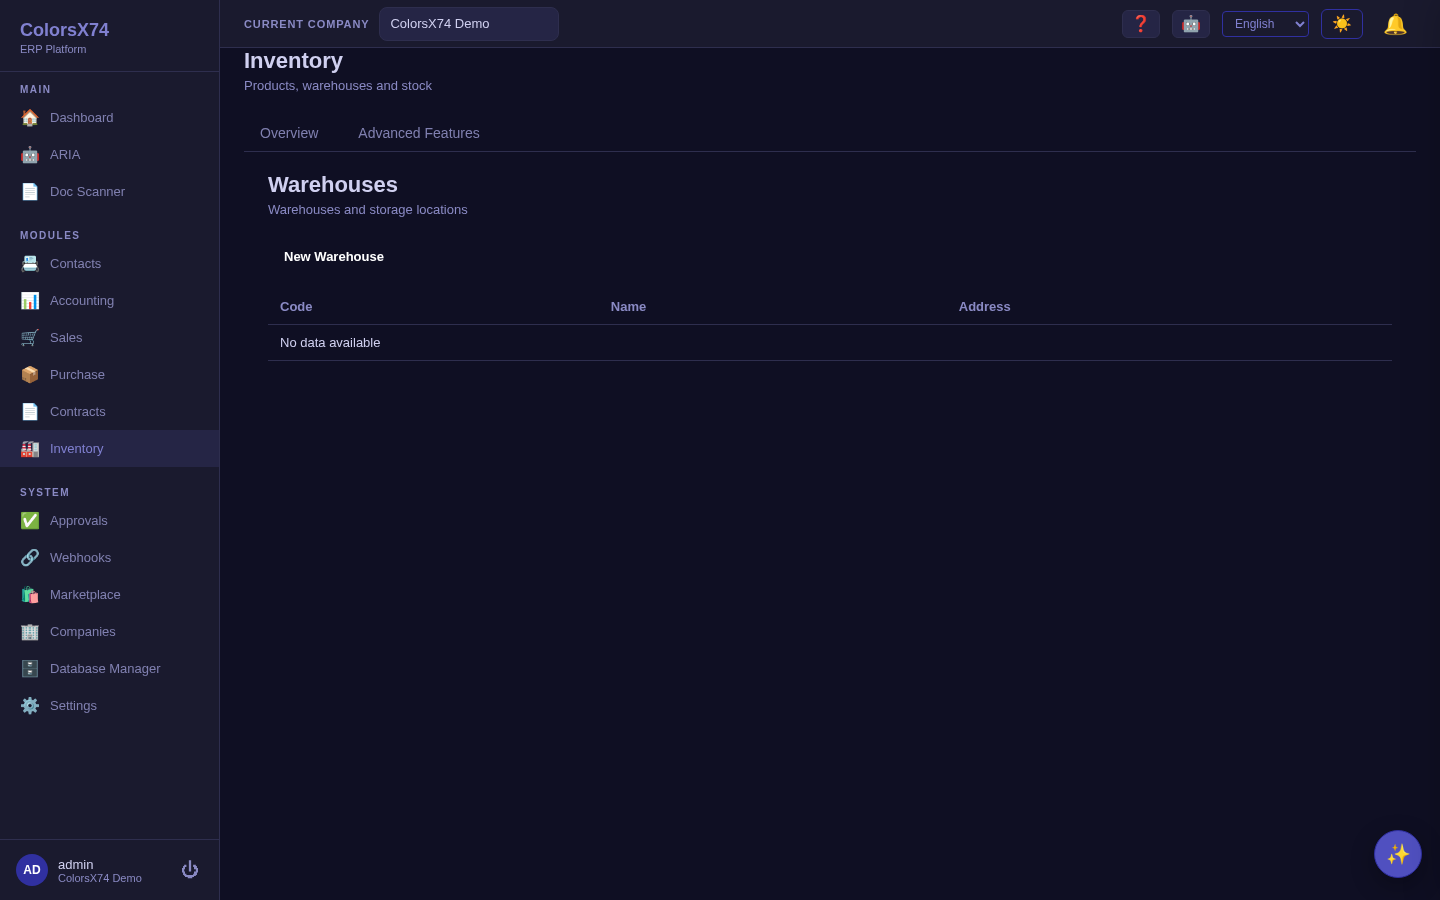
Task: Click the ColorsX74 logo title
Action: click(x=65, y=30)
